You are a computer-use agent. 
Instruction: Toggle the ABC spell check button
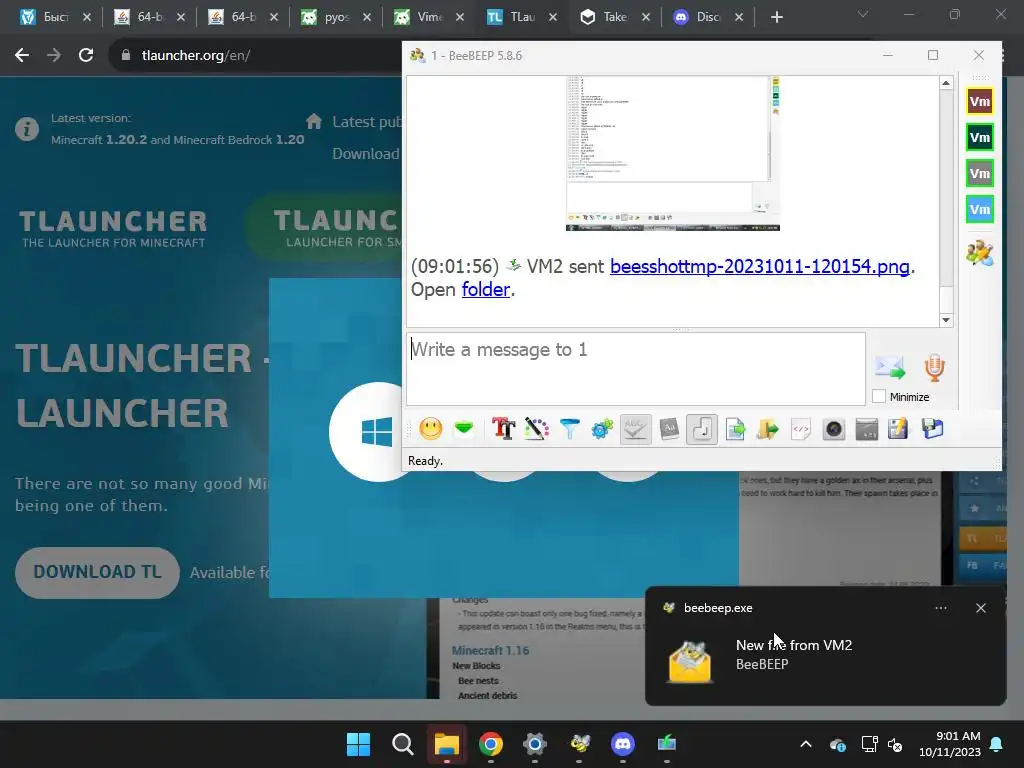click(x=635, y=429)
